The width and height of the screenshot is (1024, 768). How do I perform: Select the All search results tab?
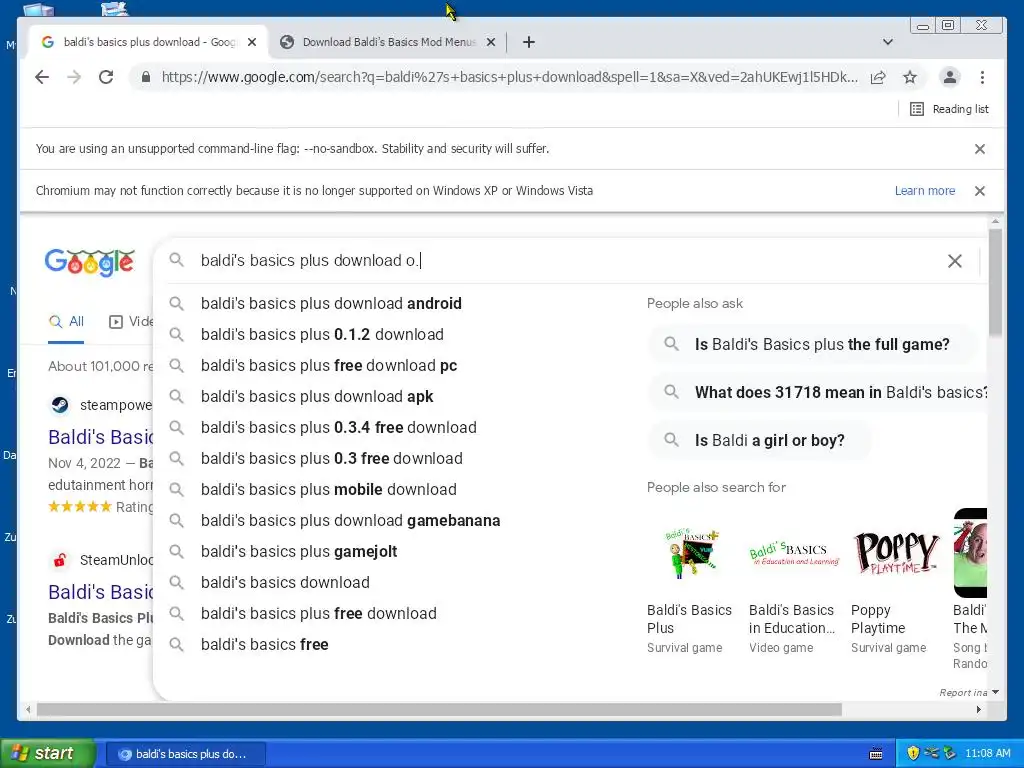coord(66,321)
